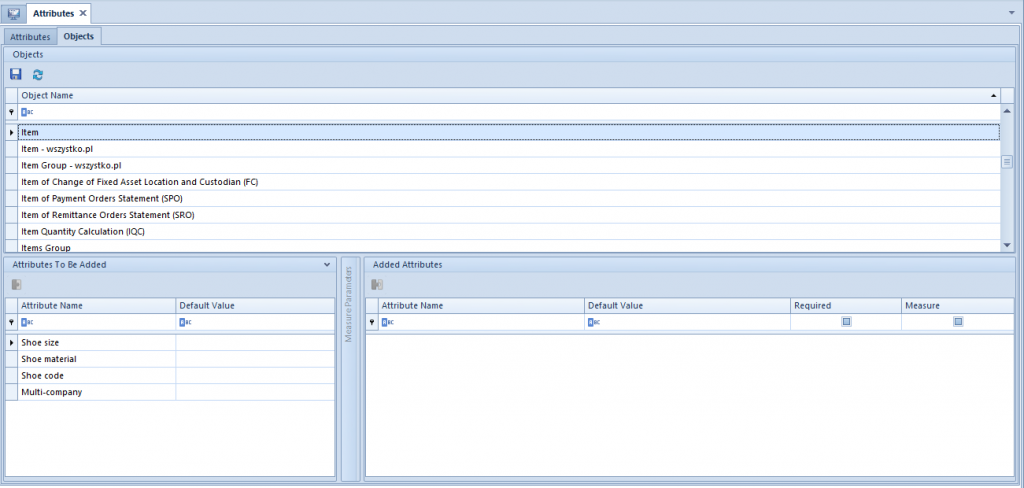Image resolution: width=1024 pixels, height=488 pixels.
Task: Toggle sort arrow on Object Name column
Action: pos(994,95)
